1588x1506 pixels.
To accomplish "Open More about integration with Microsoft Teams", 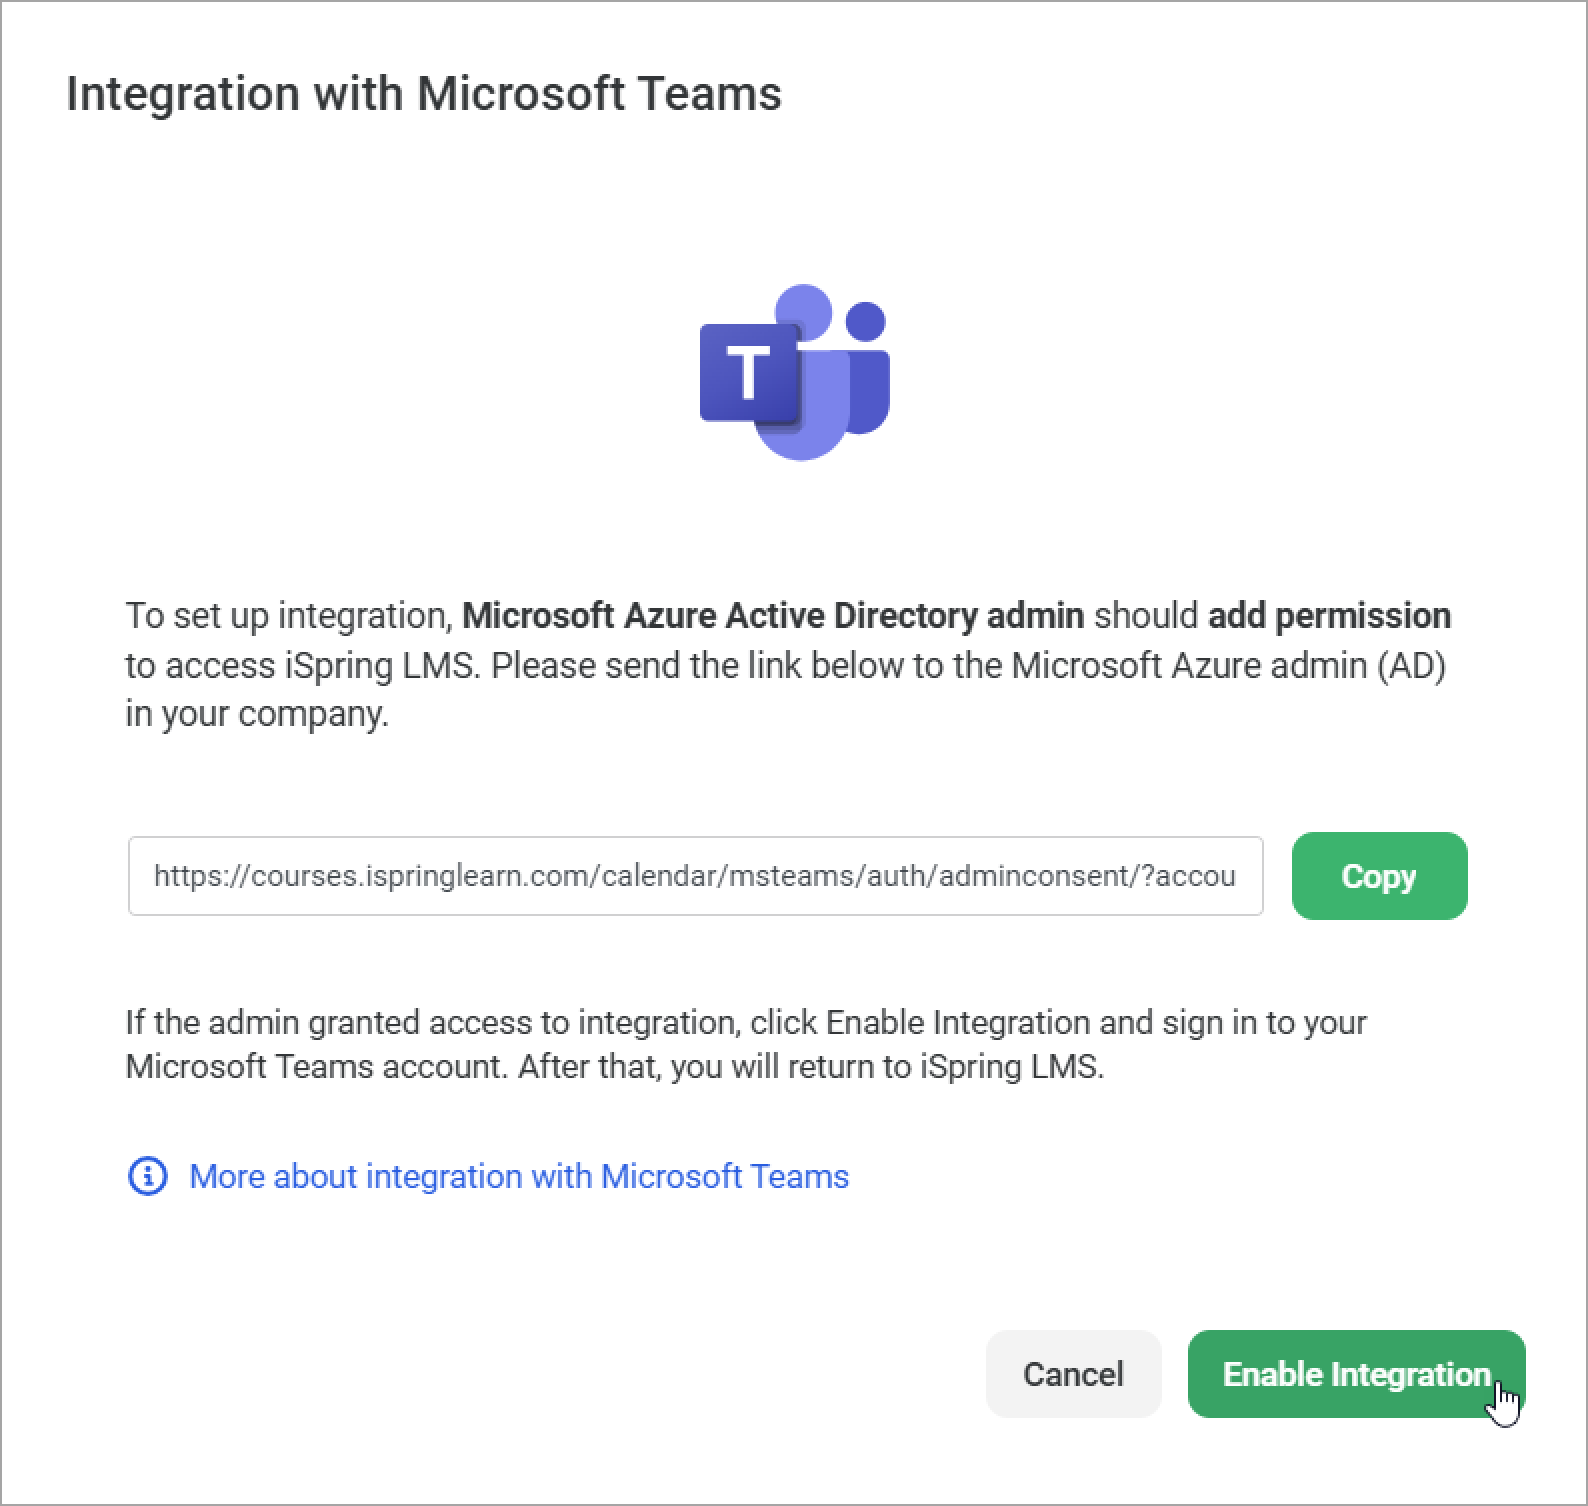I will tap(519, 1176).
